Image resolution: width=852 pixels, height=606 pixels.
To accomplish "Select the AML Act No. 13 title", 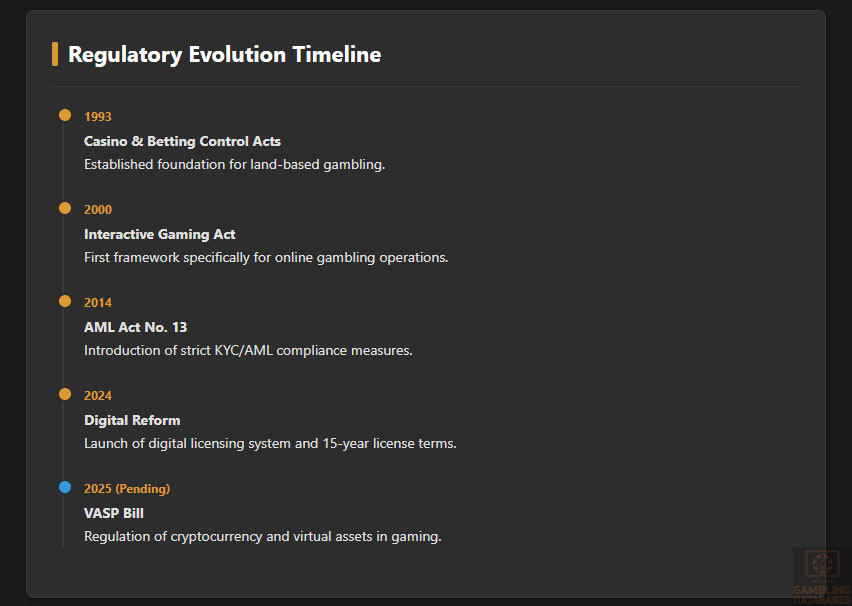I will pos(135,327).
